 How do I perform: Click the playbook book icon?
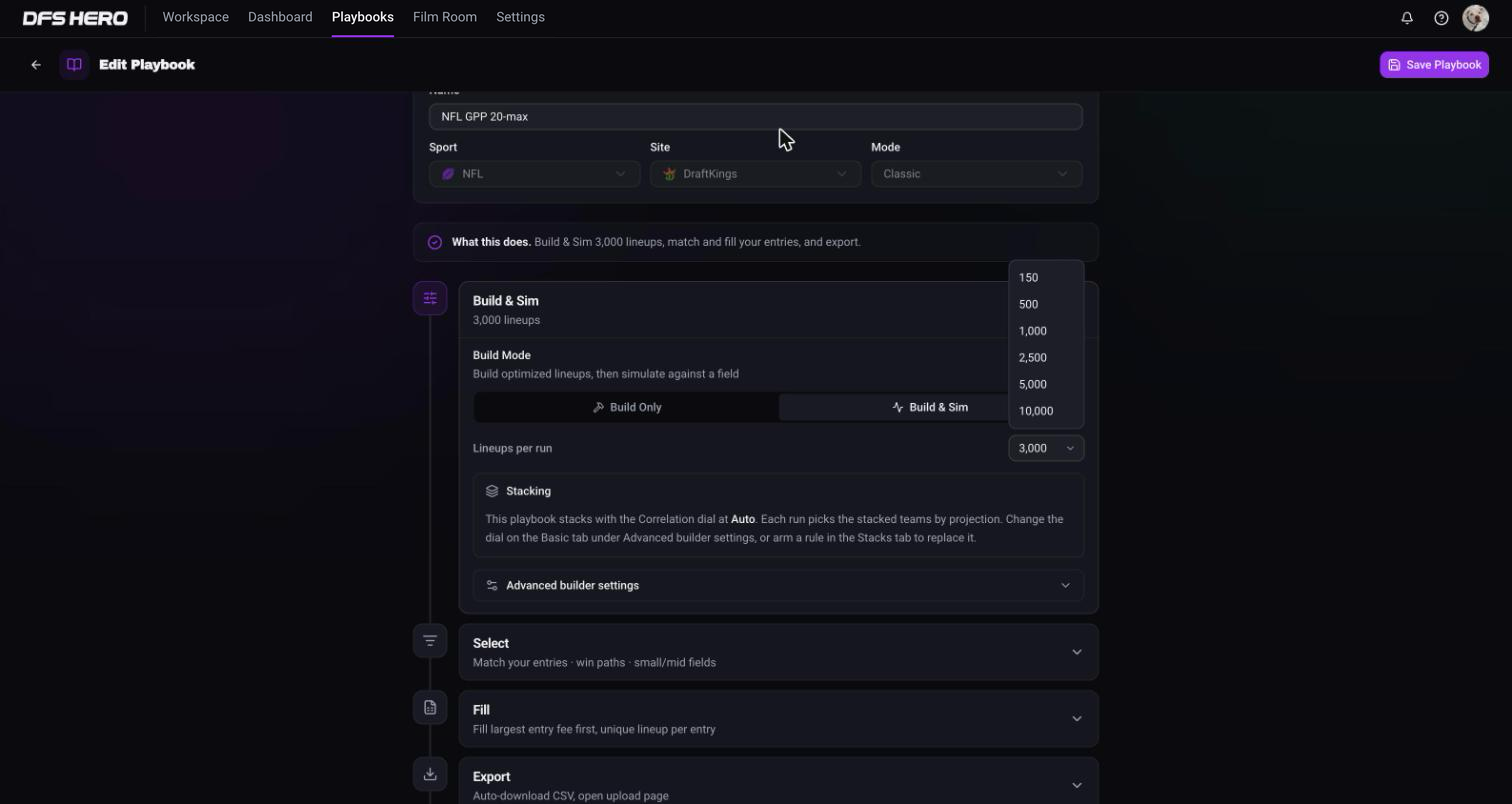[x=74, y=65]
